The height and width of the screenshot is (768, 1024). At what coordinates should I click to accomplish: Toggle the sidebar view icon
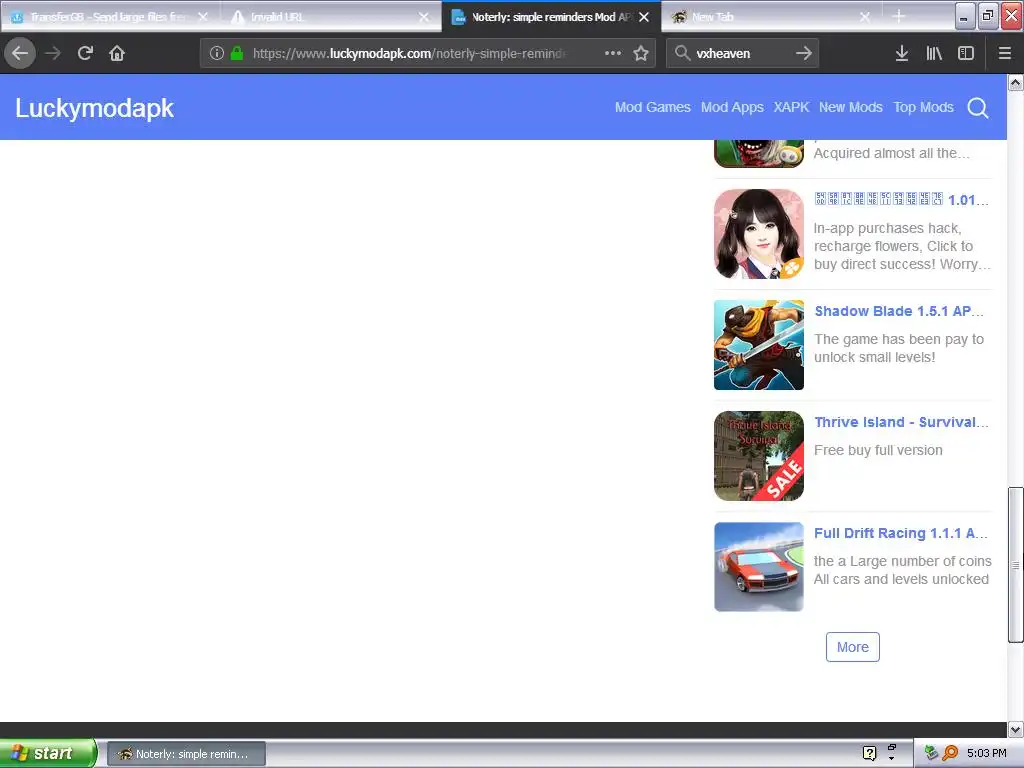tap(966, 53)
